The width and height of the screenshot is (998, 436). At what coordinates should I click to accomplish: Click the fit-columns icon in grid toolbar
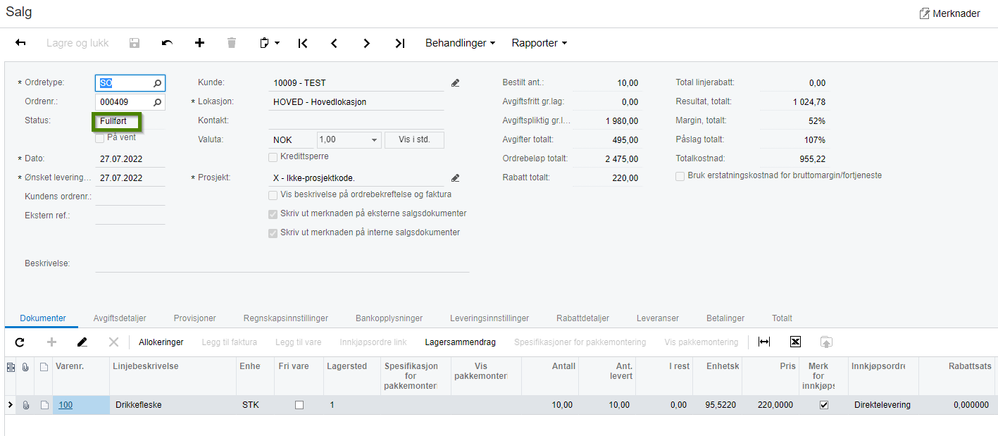(x=764, y=342)
